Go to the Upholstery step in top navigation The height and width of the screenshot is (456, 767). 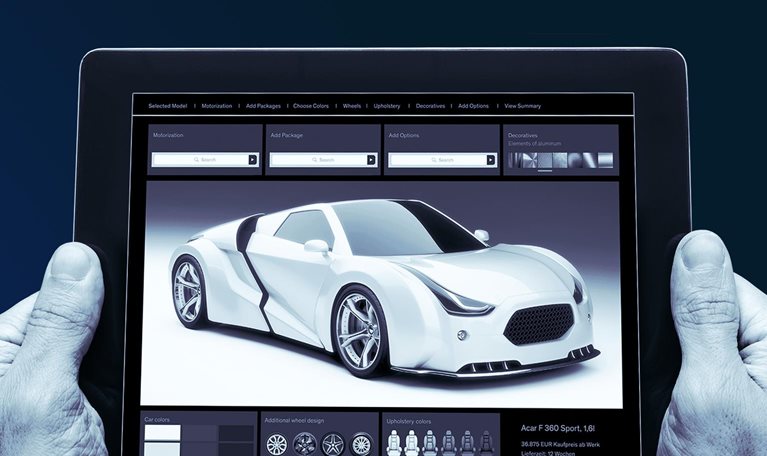click(x=387, y=106)
